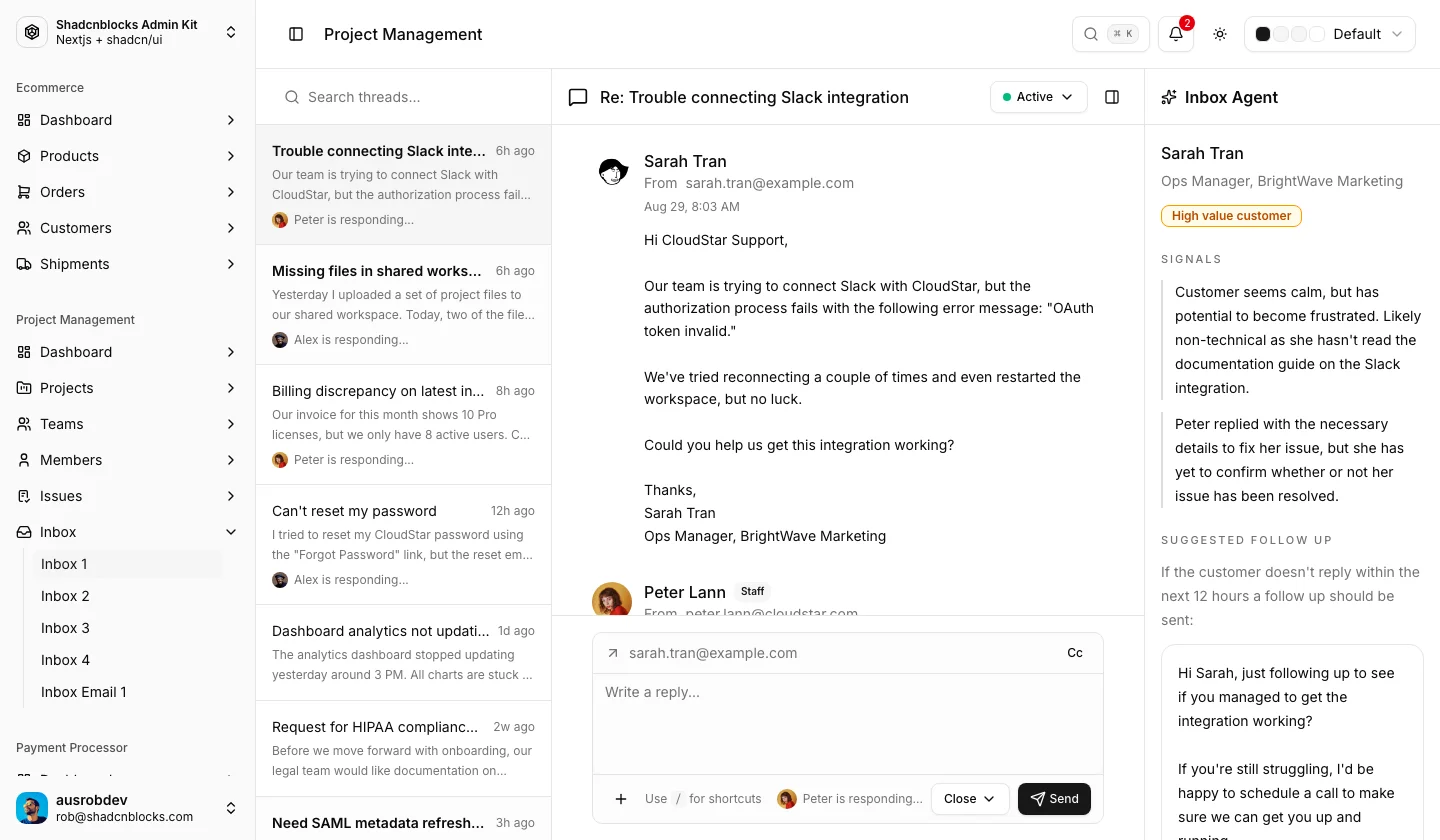Click the message bubble icon in thread header
The height and width of the screenshot is (840, 1440).
(x=578, y=97)
